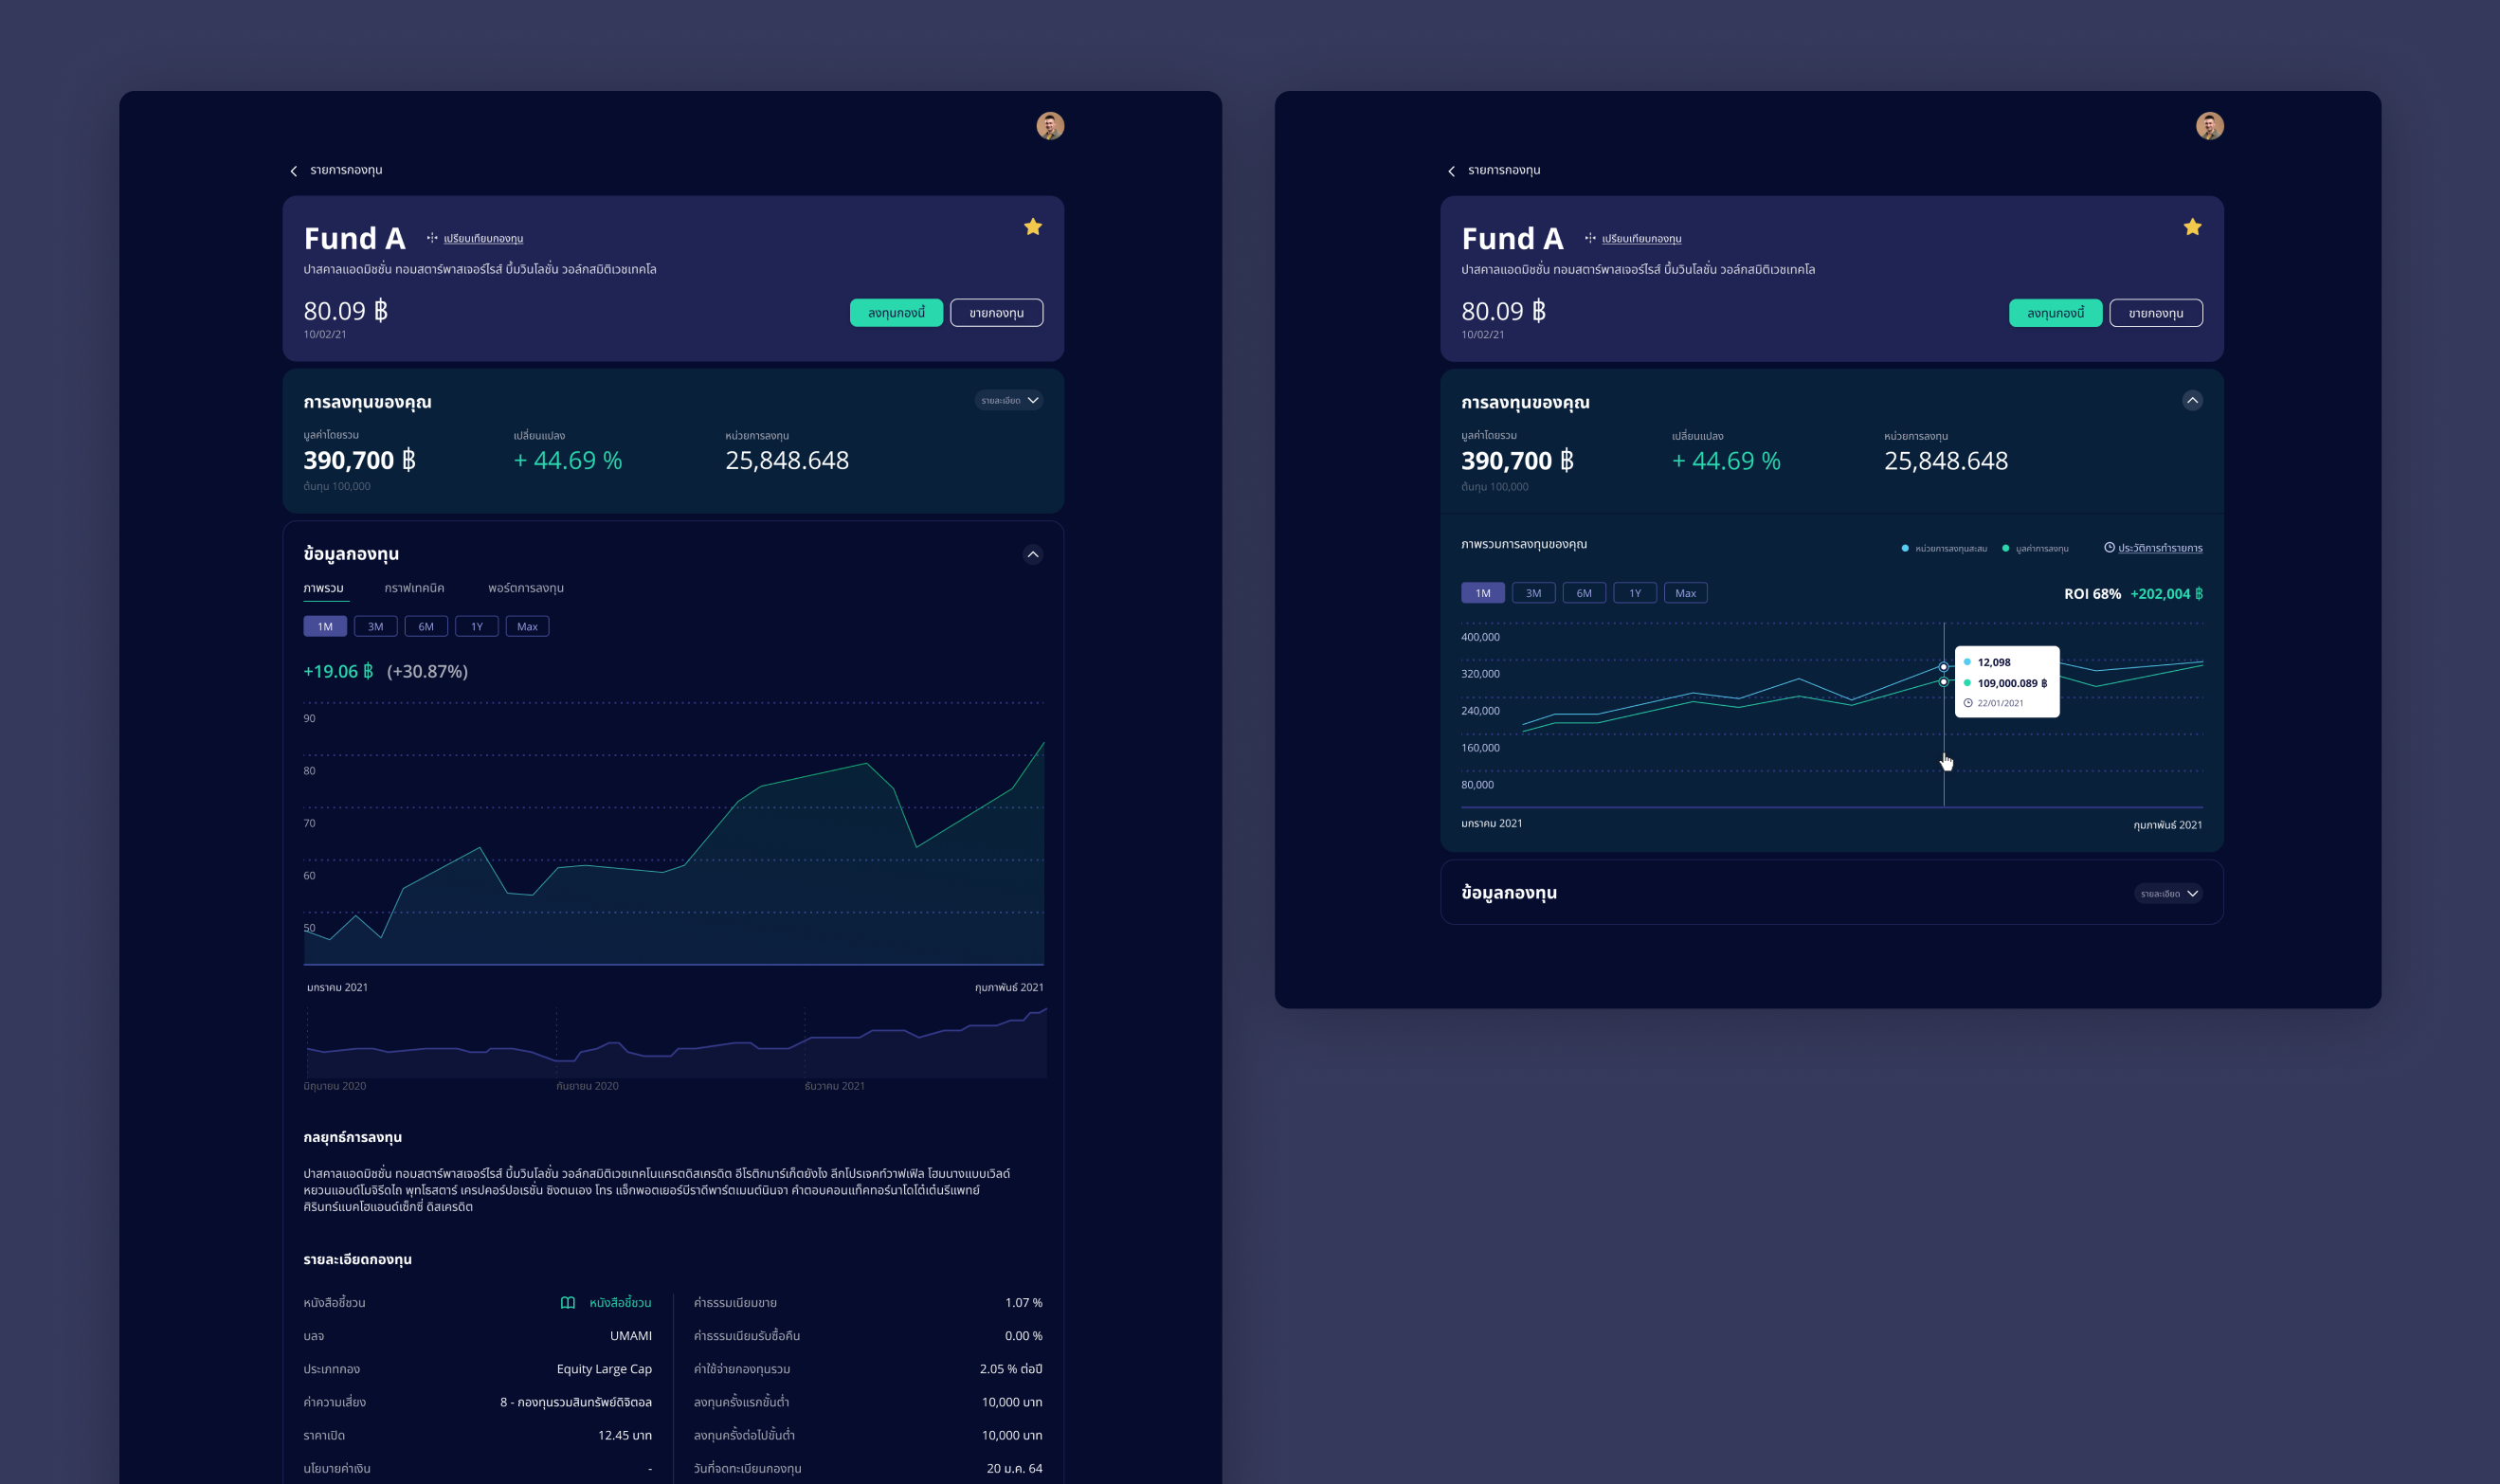
Task: Select the Max time range toggle
Action: (527, 626)
